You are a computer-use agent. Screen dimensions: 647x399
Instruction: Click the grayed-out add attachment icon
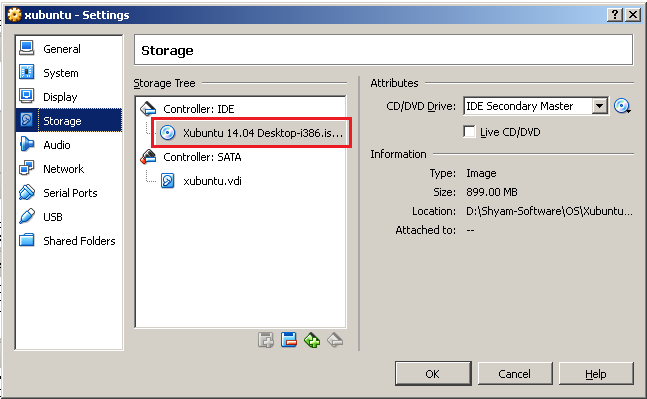pyautogui.click(x=266, y=340)
